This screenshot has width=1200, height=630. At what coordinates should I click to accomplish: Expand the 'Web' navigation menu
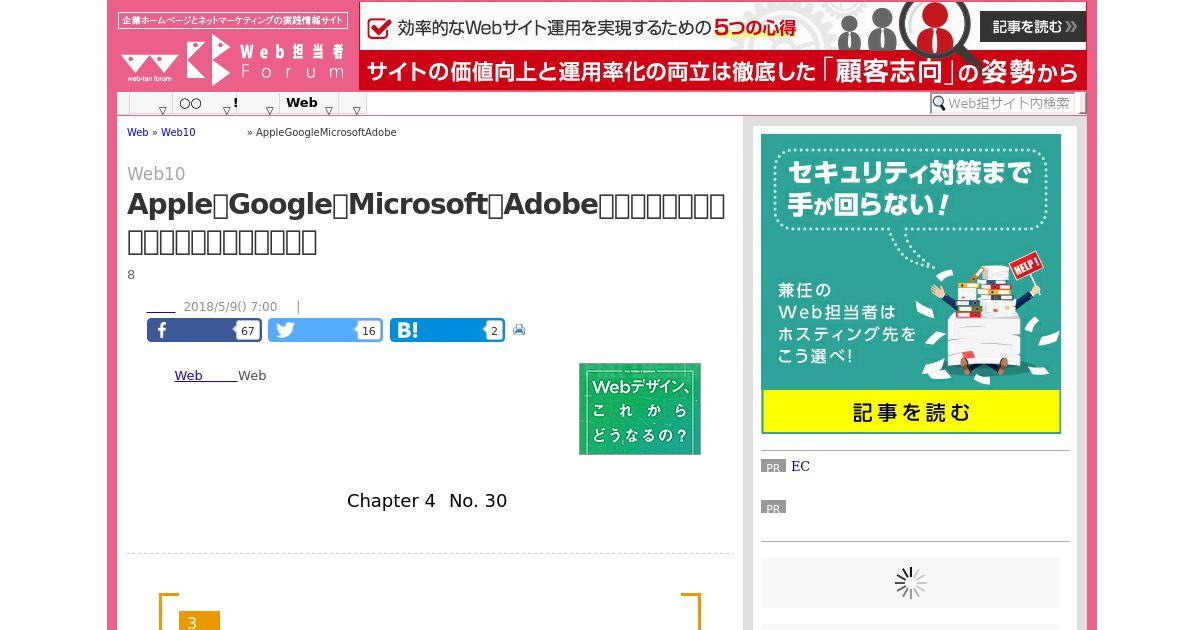pos(308,103)
